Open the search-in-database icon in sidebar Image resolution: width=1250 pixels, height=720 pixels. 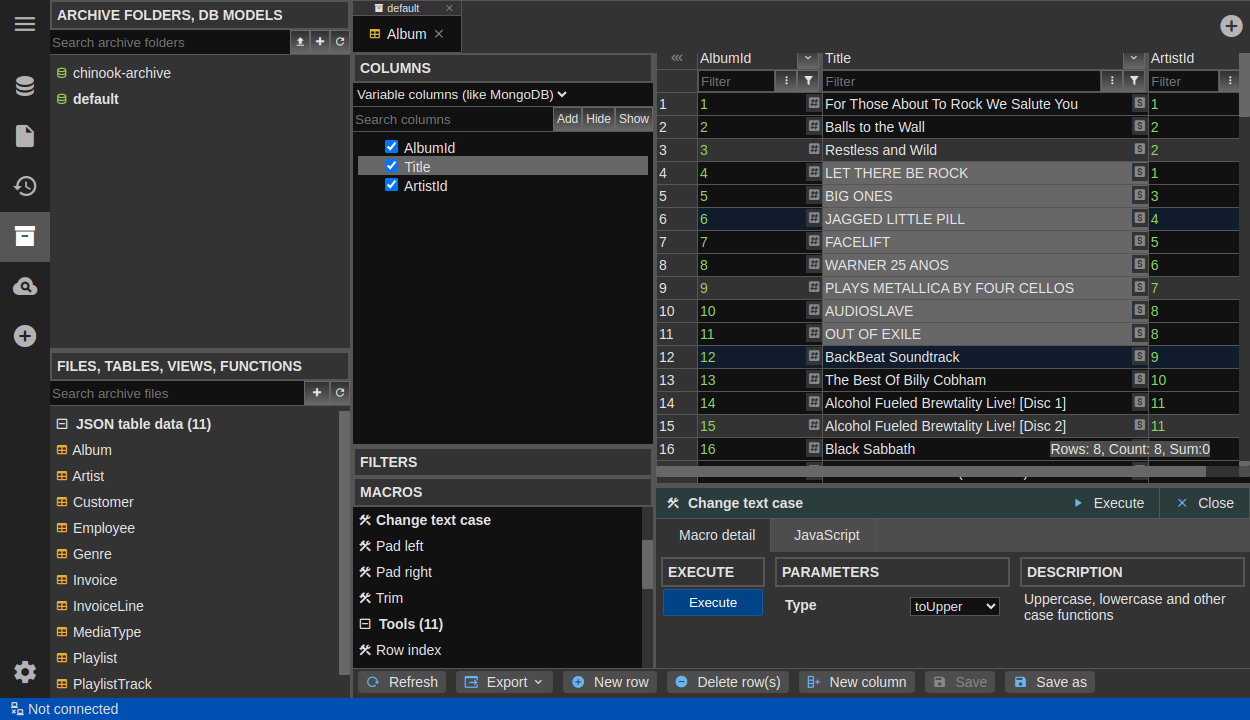click(x=24, y=286)
